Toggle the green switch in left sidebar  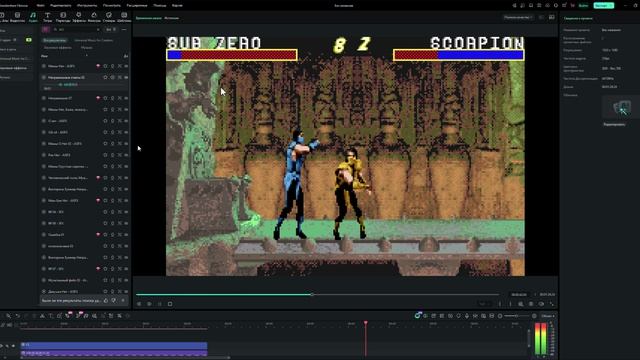(29, 40)
